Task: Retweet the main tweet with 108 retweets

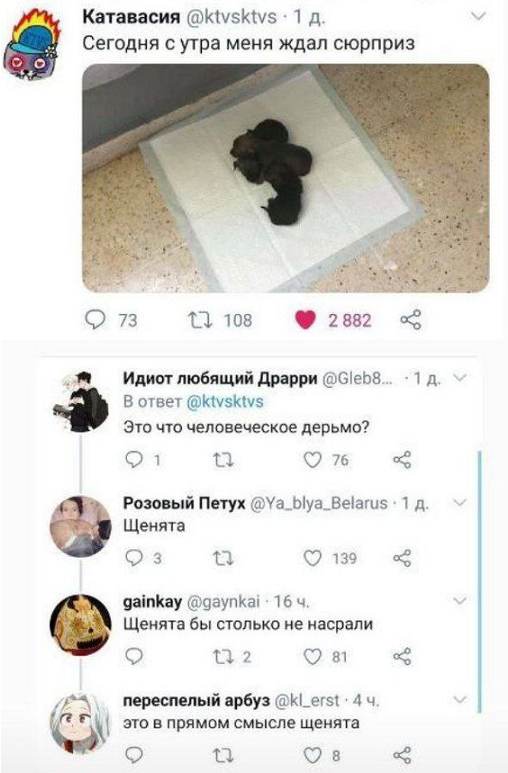Action: coord(200,320)
